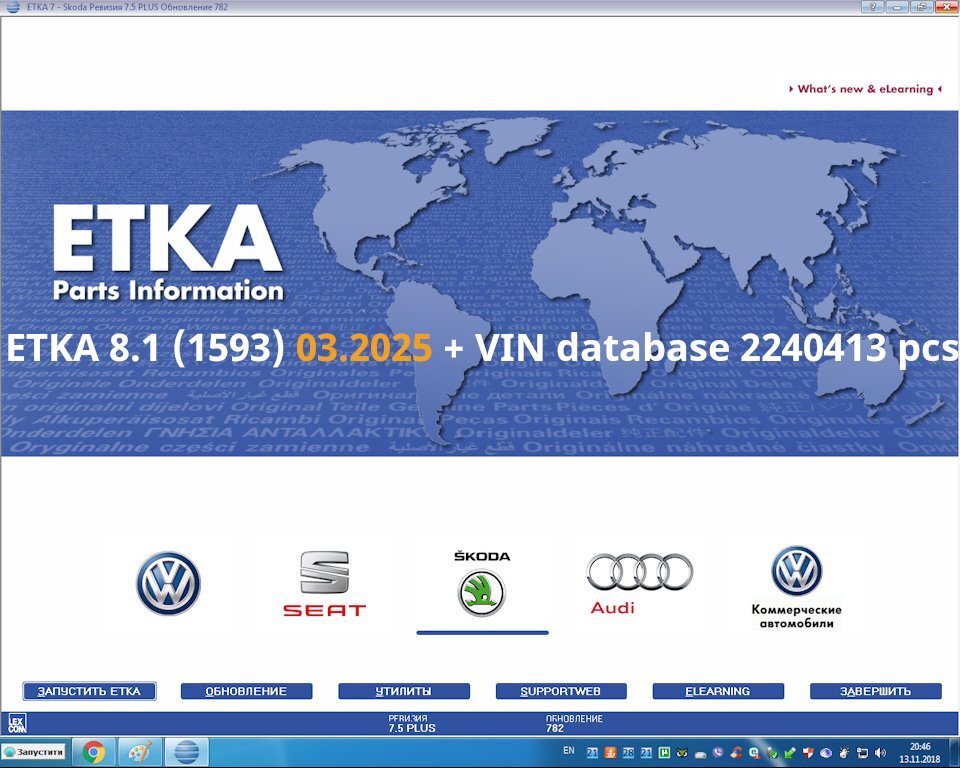Open the volume speaker tray icon
The image size is (960, 768).
tap(879, 752)
